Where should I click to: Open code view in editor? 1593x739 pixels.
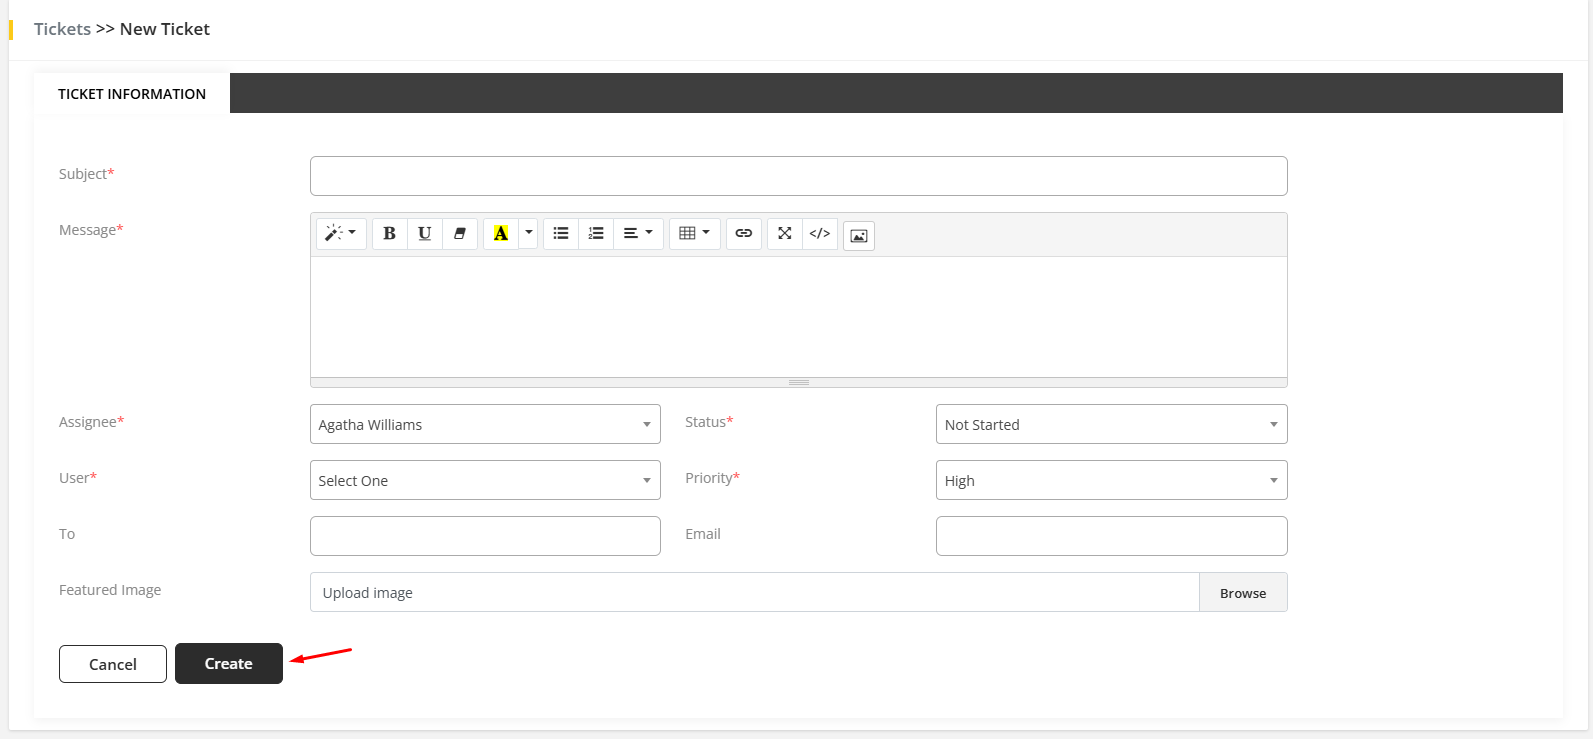(x=820, y=234)
